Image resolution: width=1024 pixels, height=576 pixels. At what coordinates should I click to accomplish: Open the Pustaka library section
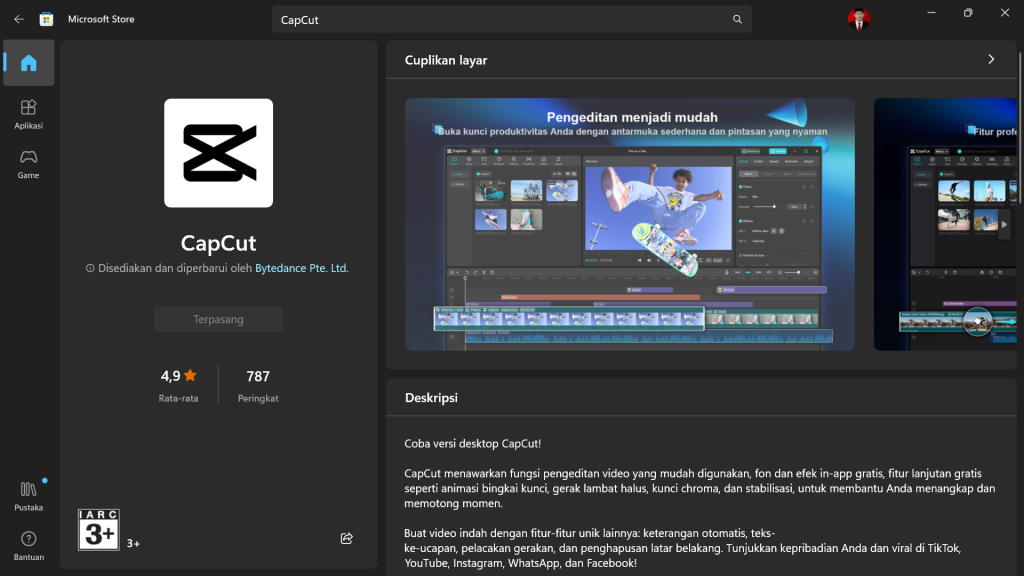(28, 494)
